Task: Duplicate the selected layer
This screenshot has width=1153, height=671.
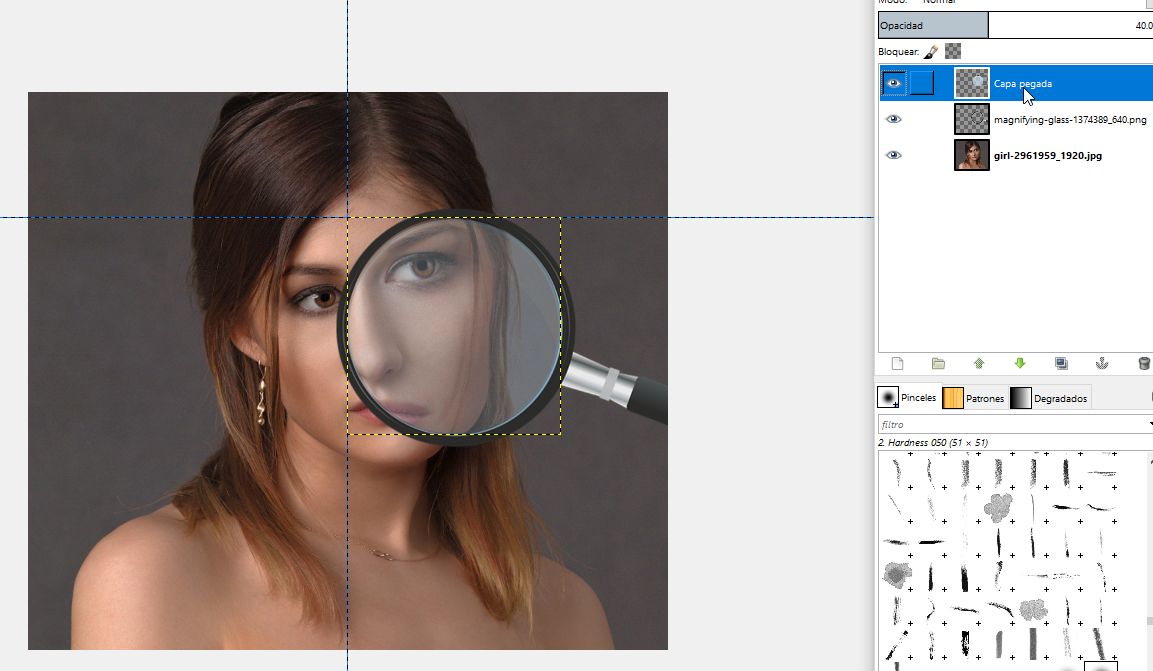Action: pos(1061,363)
